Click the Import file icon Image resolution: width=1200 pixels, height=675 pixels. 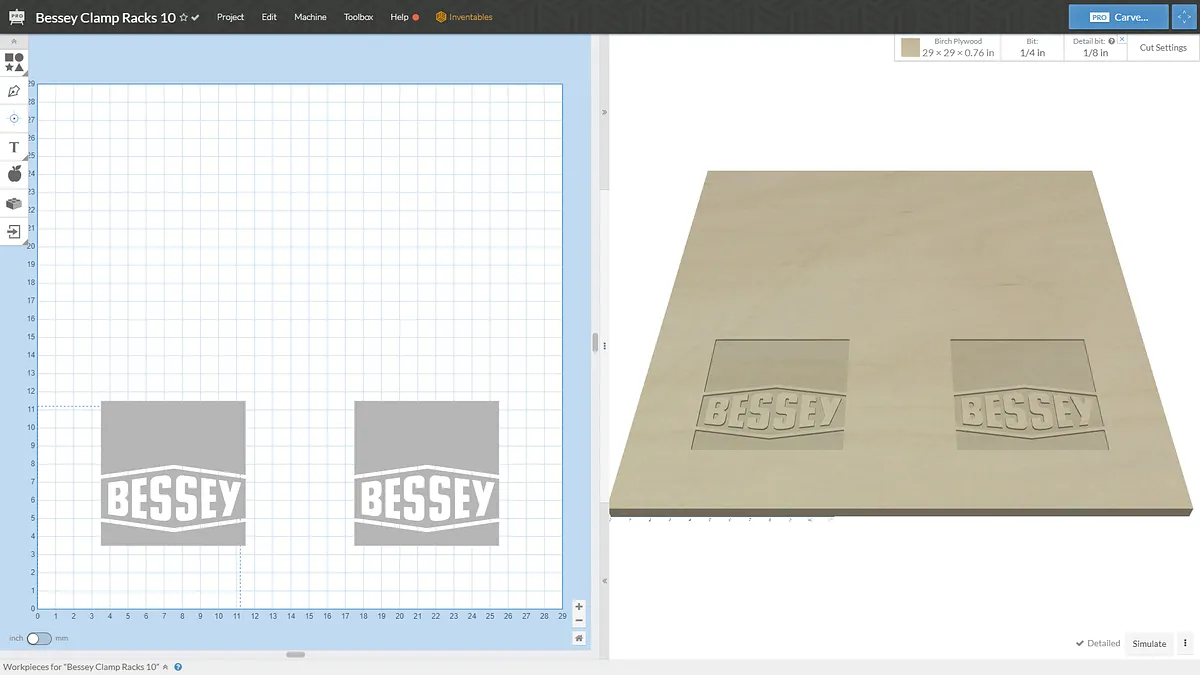click(14, 231)
